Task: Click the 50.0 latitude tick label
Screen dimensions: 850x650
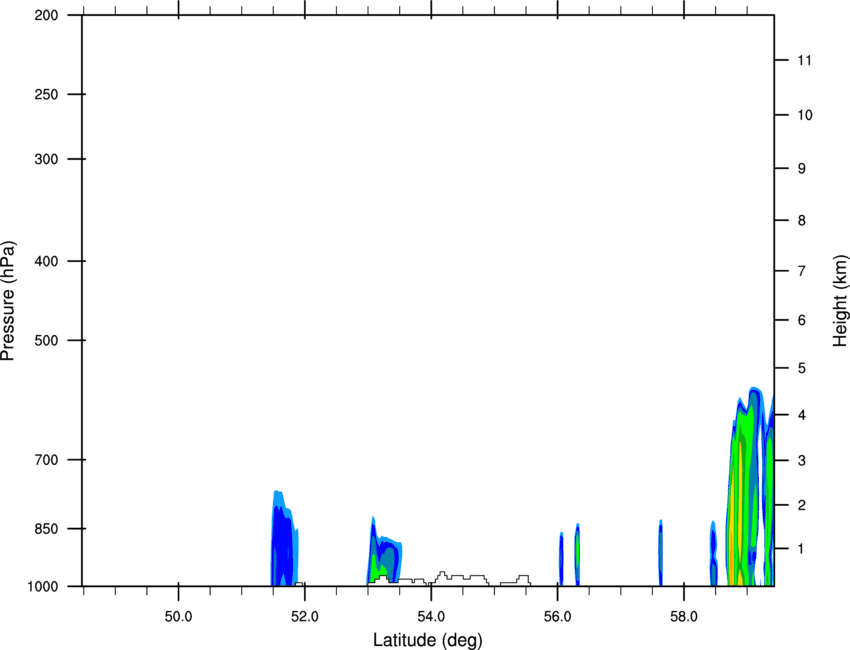Action: 178,617
